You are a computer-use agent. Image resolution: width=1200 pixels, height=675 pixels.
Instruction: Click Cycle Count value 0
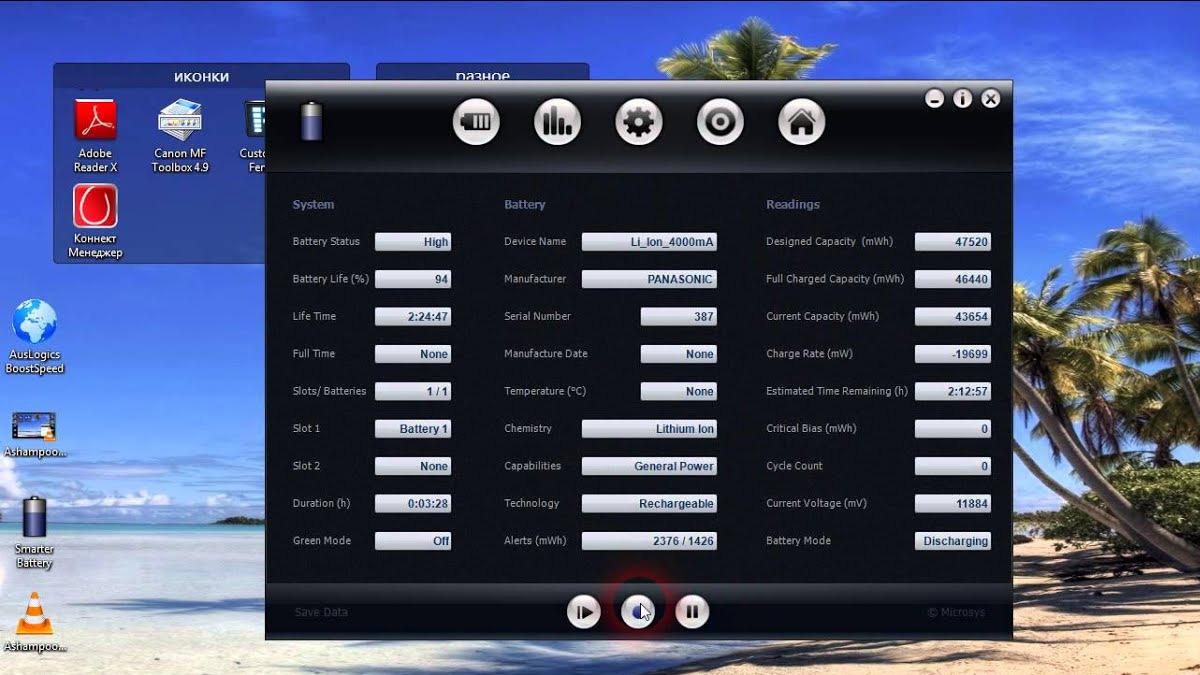953,466
